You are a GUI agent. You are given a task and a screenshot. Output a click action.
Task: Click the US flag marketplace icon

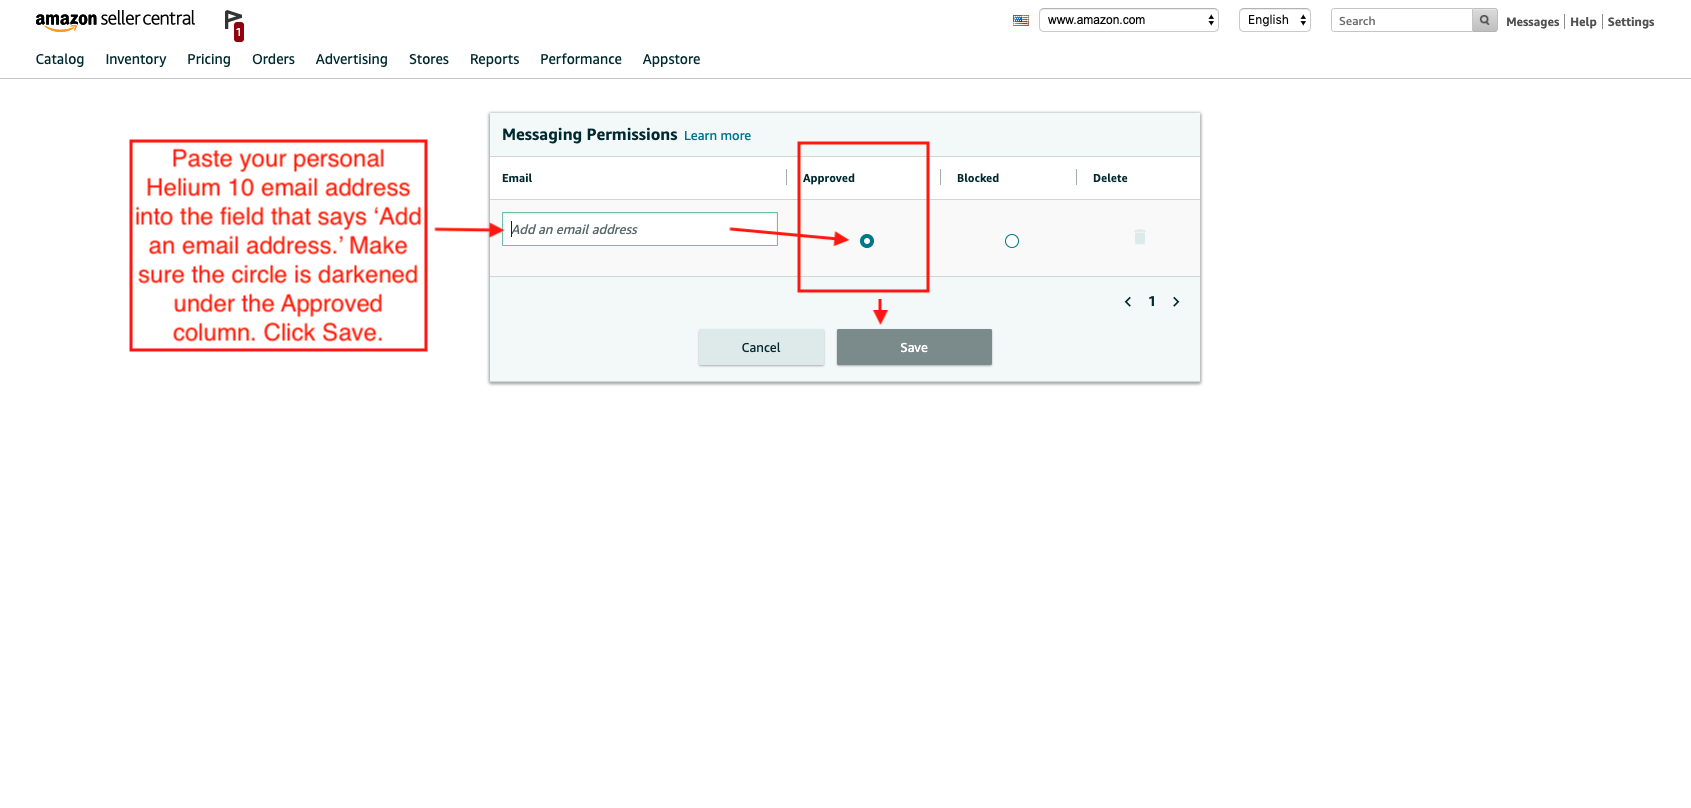pos(1020,20)
